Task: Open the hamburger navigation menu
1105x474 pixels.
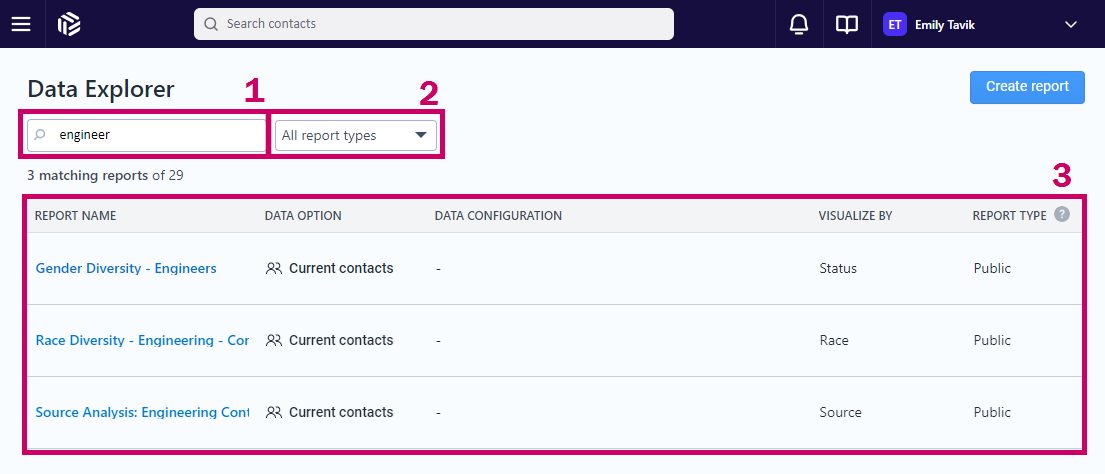Action: (21, 24)
